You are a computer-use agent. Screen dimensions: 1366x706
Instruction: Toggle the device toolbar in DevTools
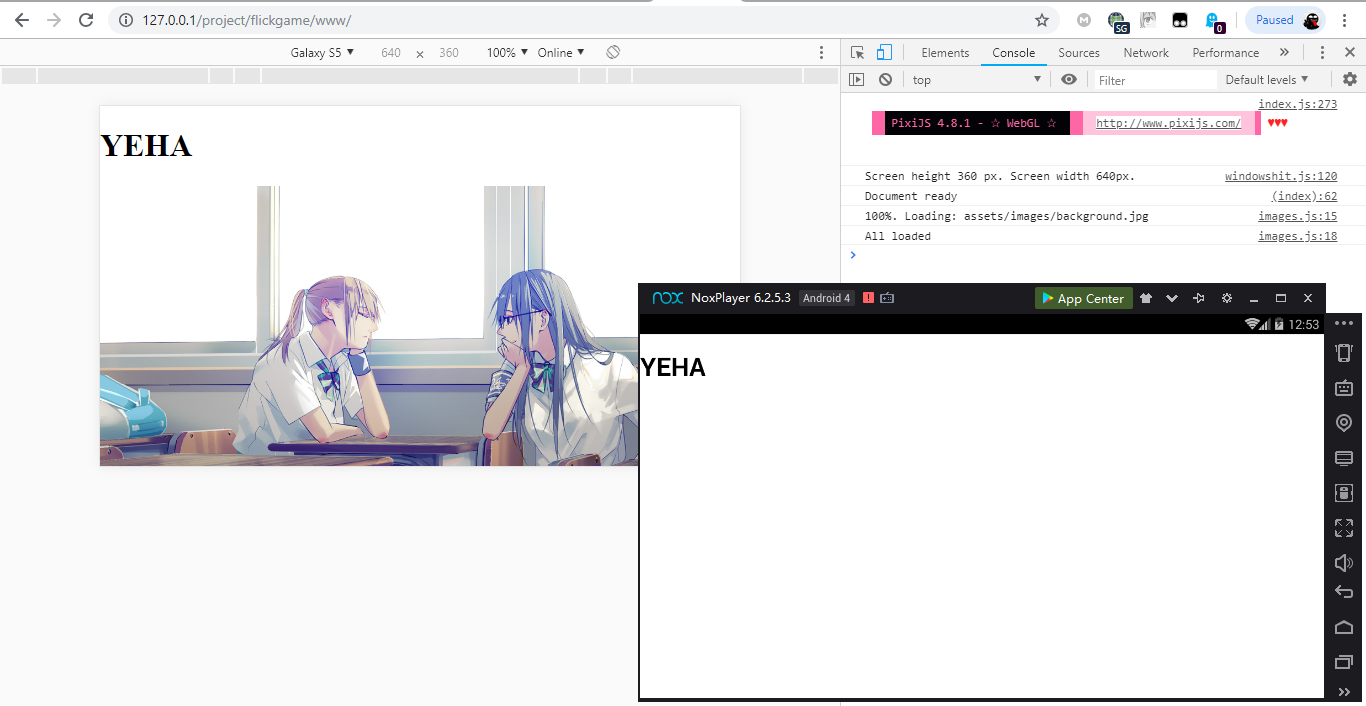pyautogui.click(x=884, y=53)
